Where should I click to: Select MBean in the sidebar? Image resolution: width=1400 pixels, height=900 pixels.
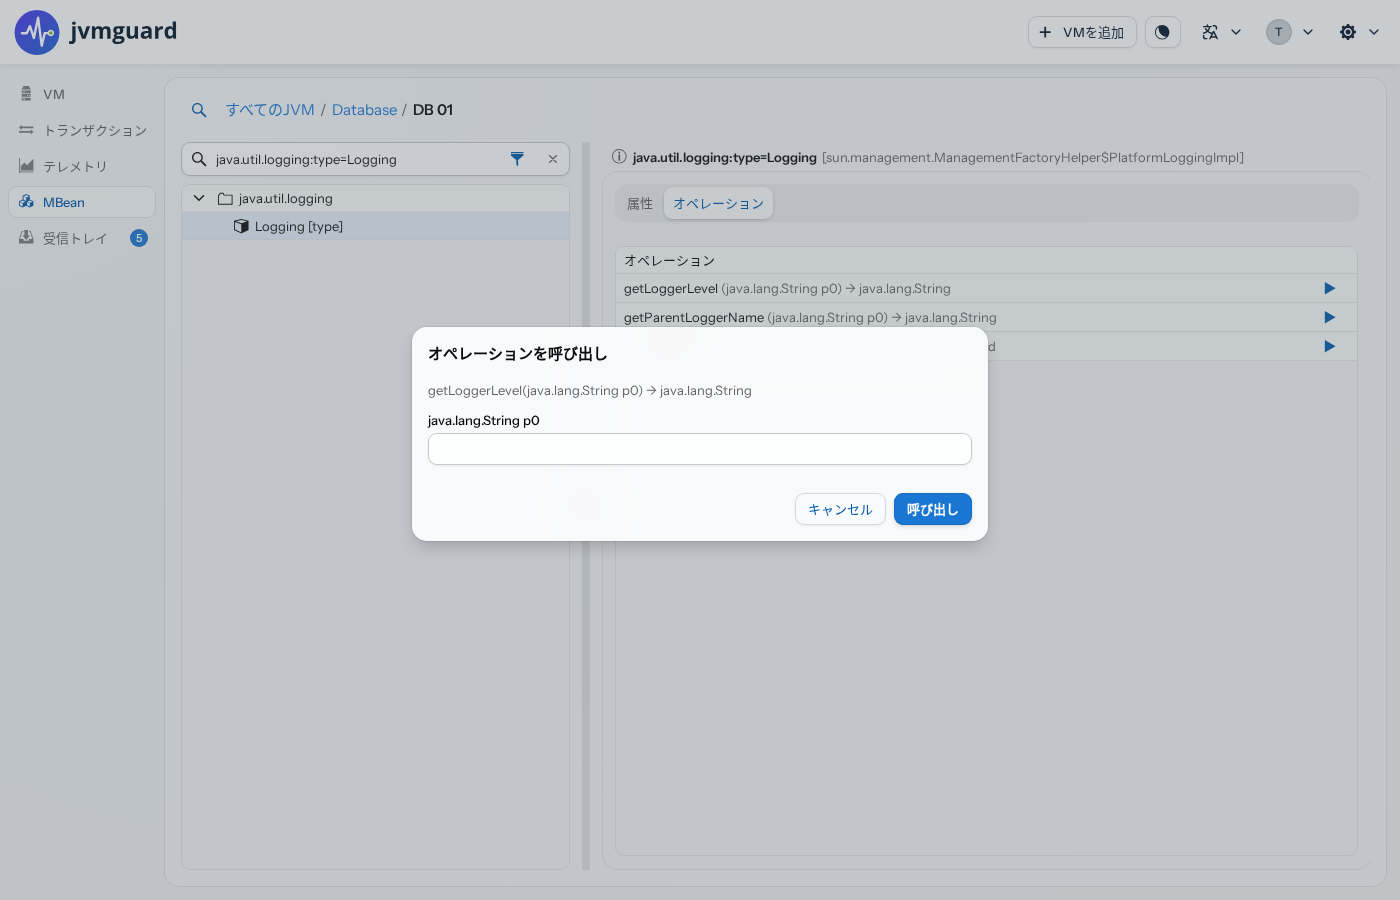[82, 202]
